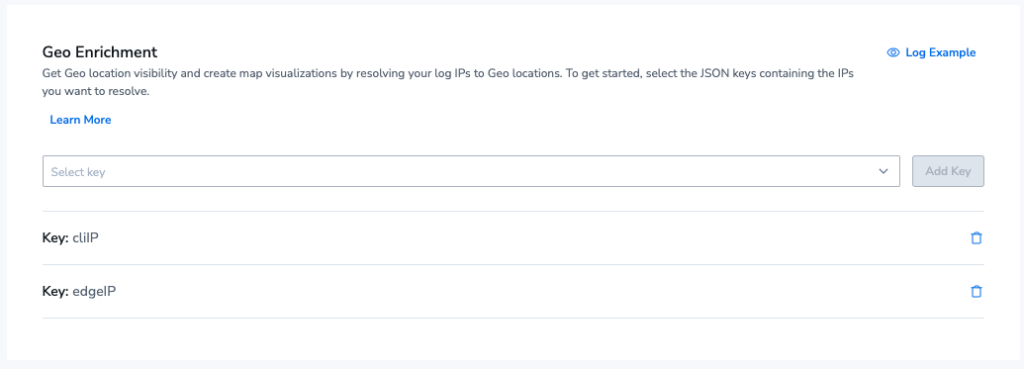
Task: Click the Geo location description paragraph
Action: point(449,82)
